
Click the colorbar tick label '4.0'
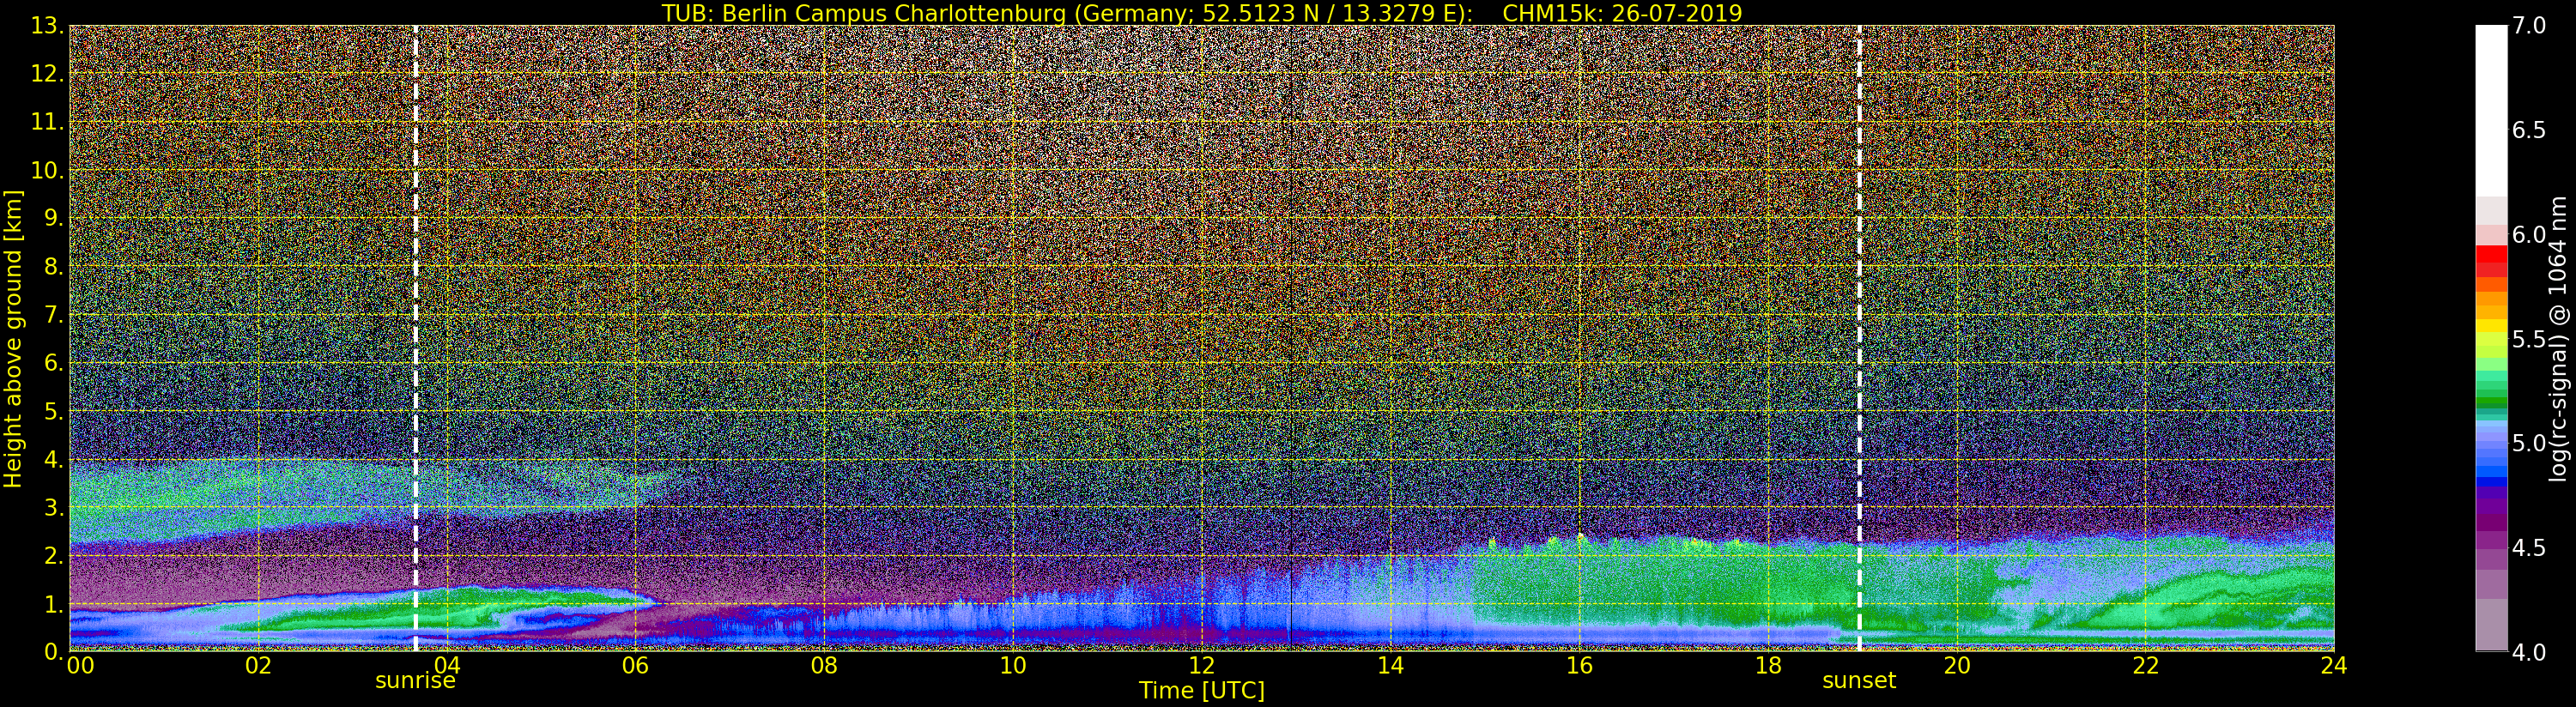coord(2529,652)
